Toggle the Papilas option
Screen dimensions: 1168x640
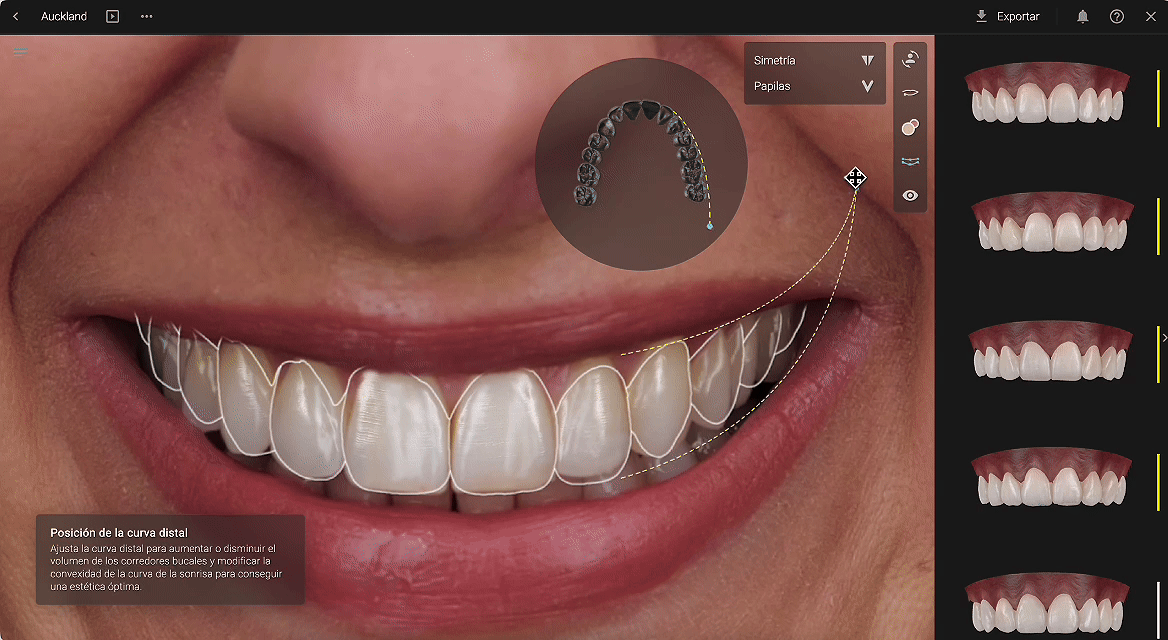815,86
